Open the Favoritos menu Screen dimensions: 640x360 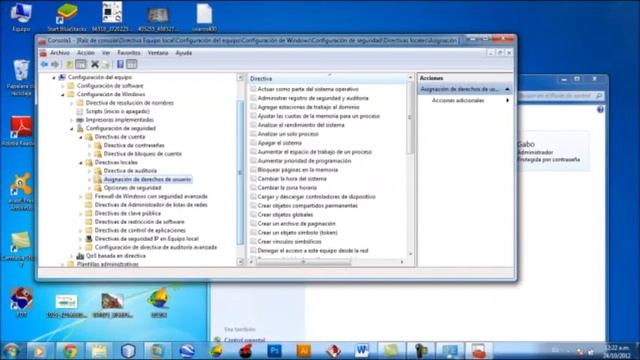tap(129, 53)
